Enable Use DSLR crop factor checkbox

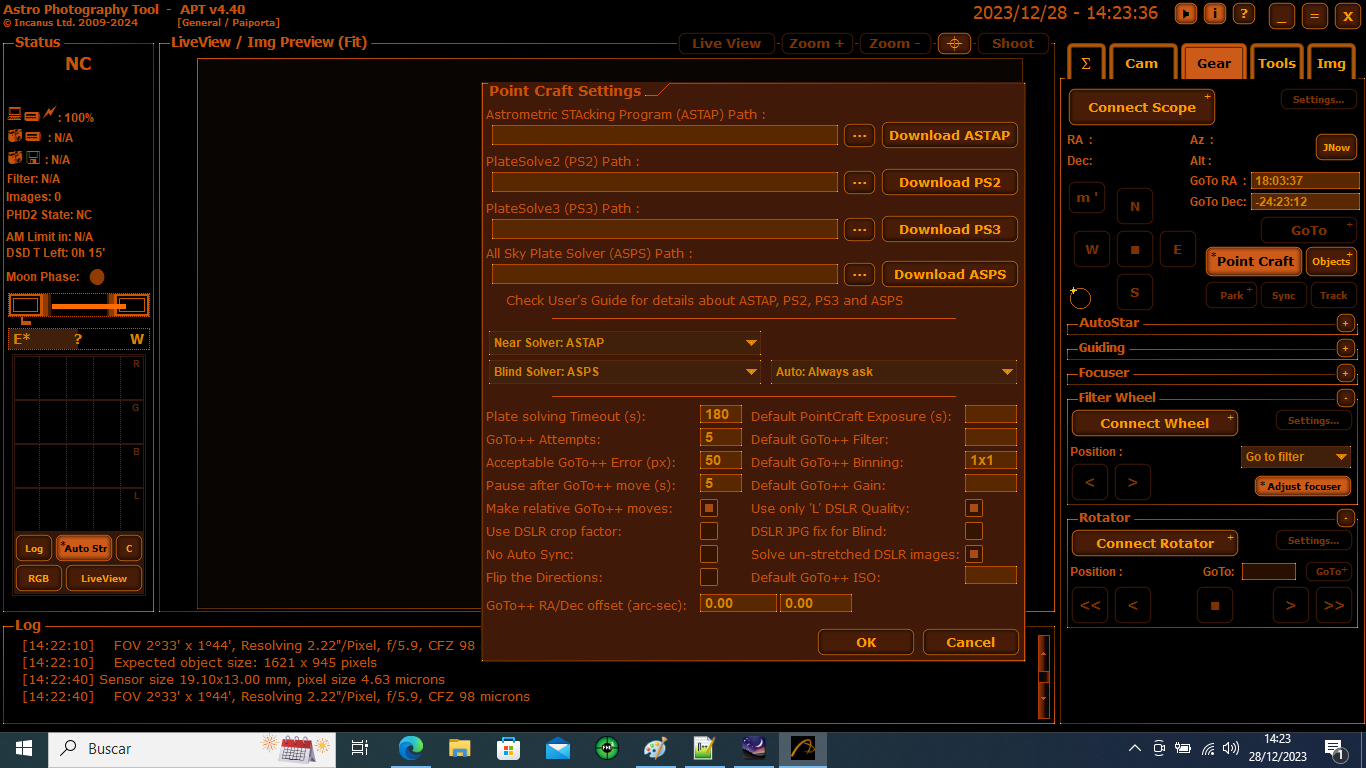pyautogui.click(x=709, y=531)
